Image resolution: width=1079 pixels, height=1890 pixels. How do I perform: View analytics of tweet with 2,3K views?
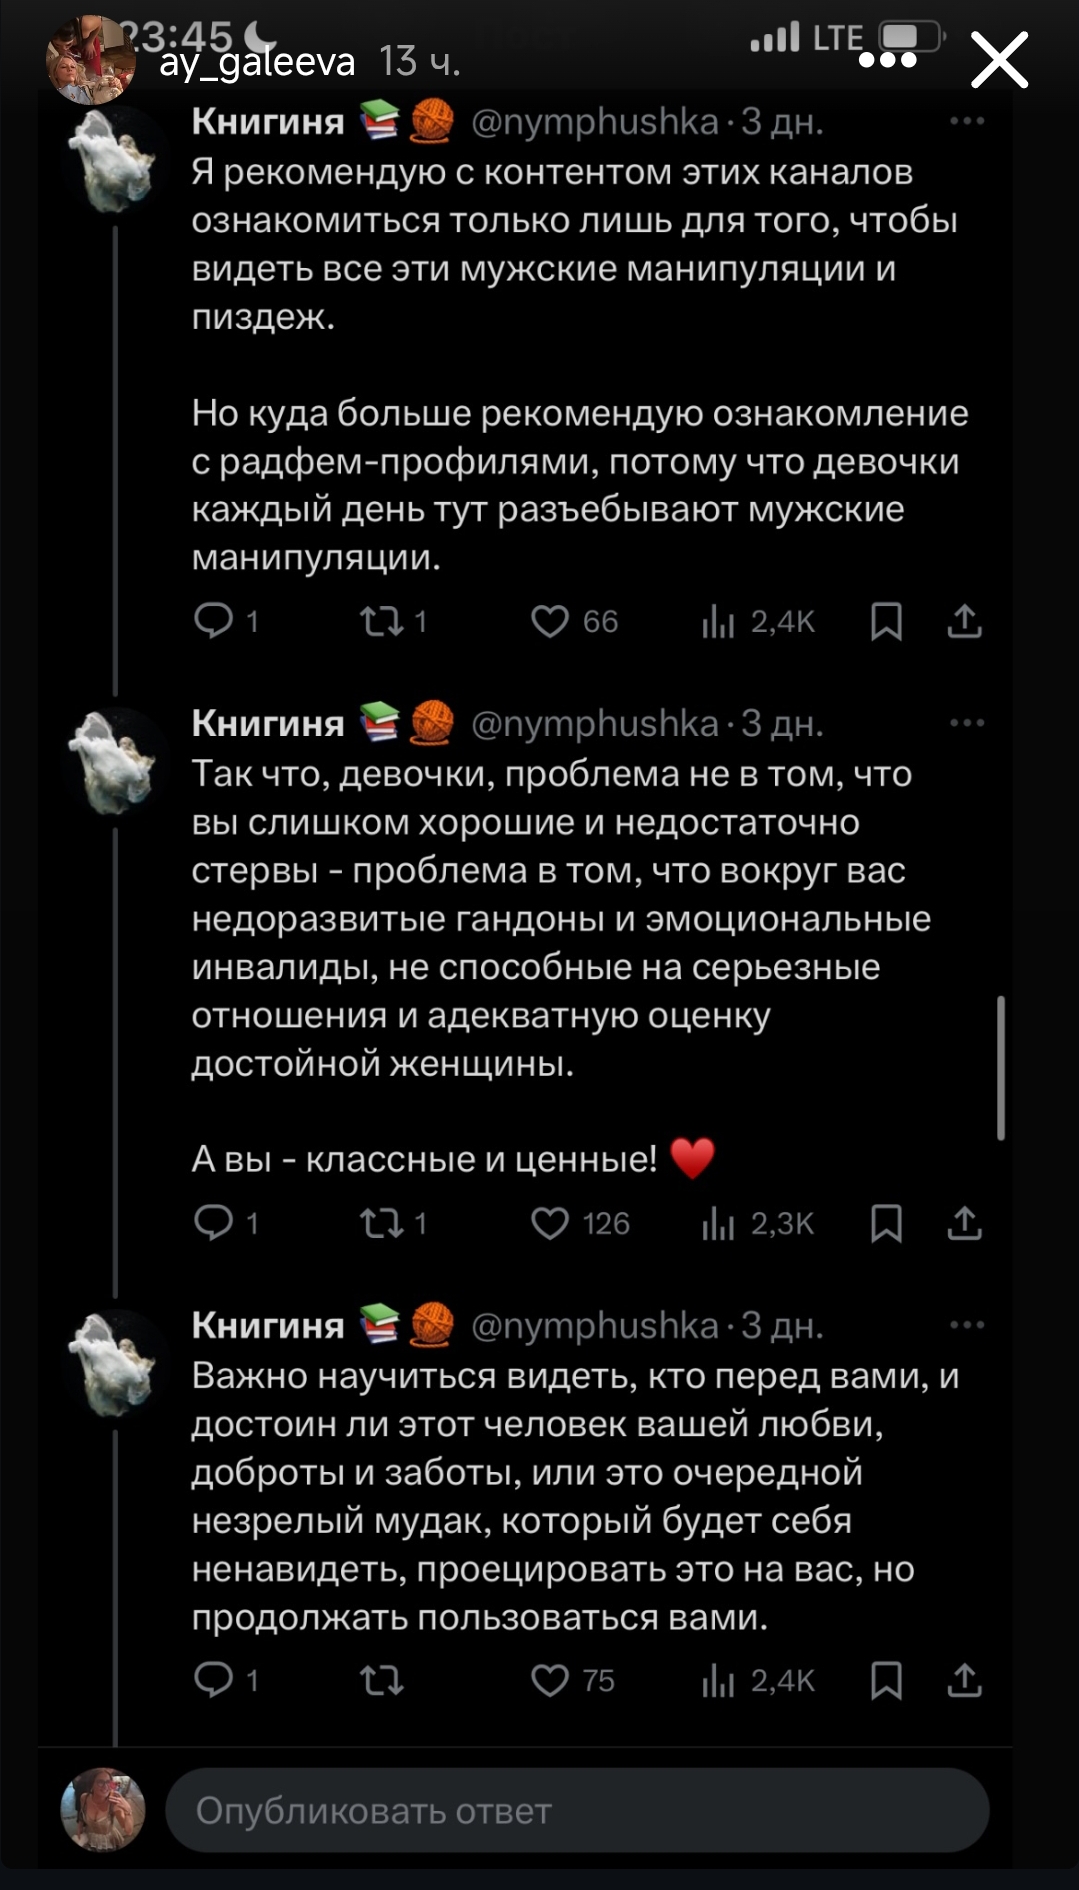pyautogui.click(x=718, y=1223)
